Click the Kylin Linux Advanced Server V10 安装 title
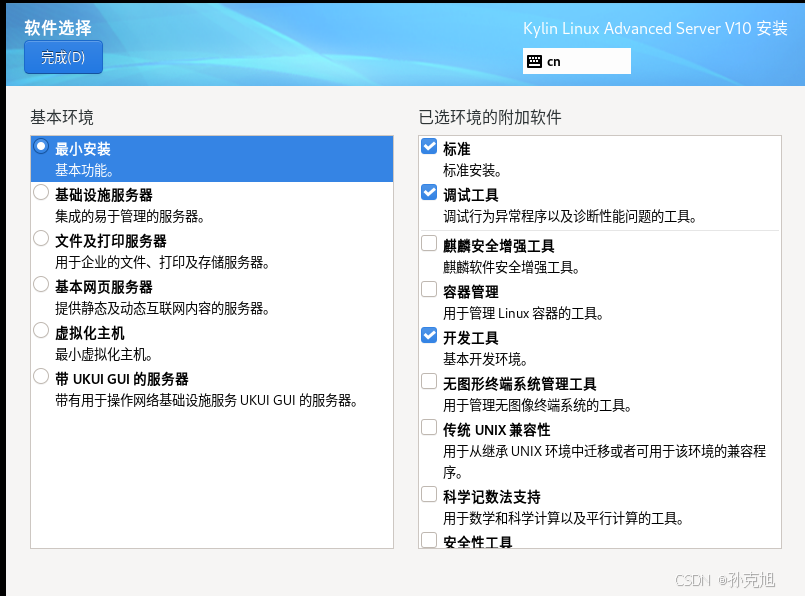Image resolution: width=805 pixels, height=596 pixels. tap(655, 28)
